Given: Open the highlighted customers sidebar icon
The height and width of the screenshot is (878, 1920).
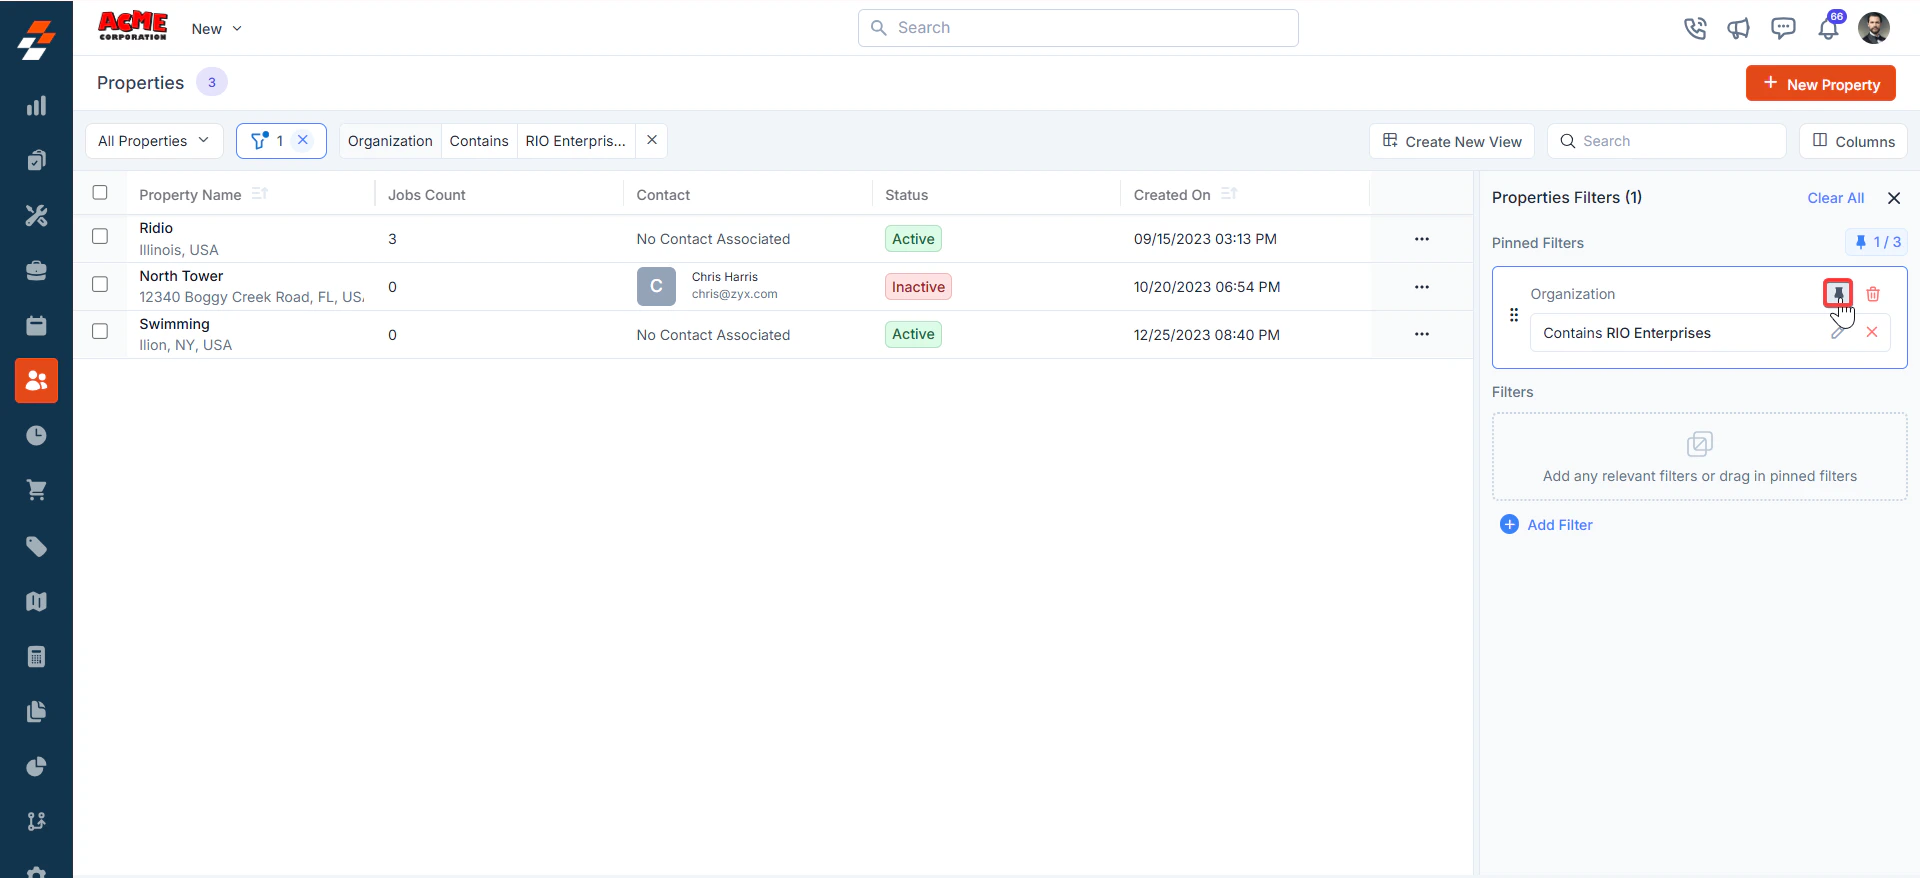Looking at the screenshot, I should 36,381.
